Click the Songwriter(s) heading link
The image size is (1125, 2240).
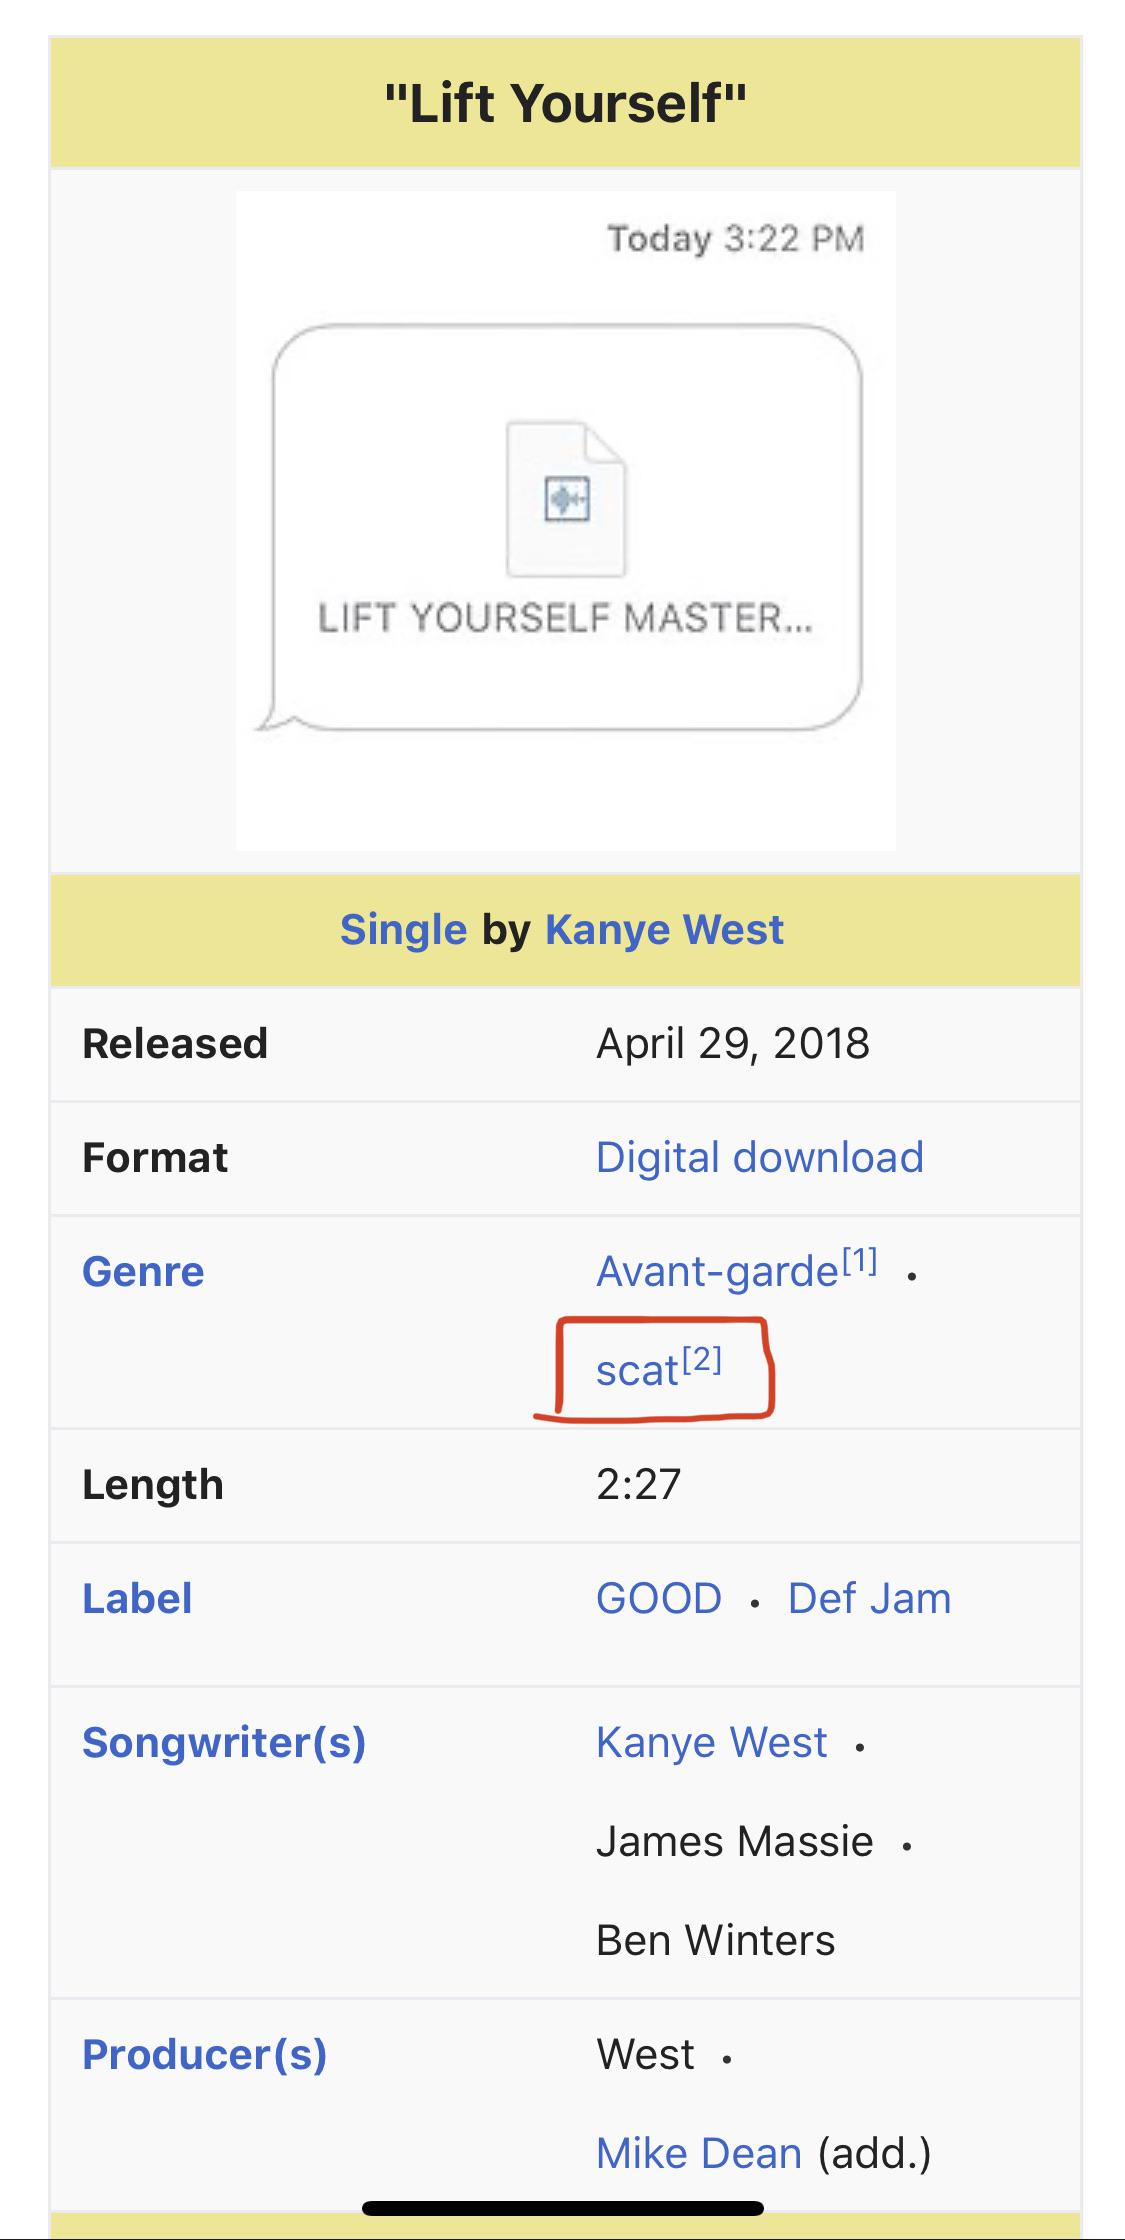[x=224, y=1743]
